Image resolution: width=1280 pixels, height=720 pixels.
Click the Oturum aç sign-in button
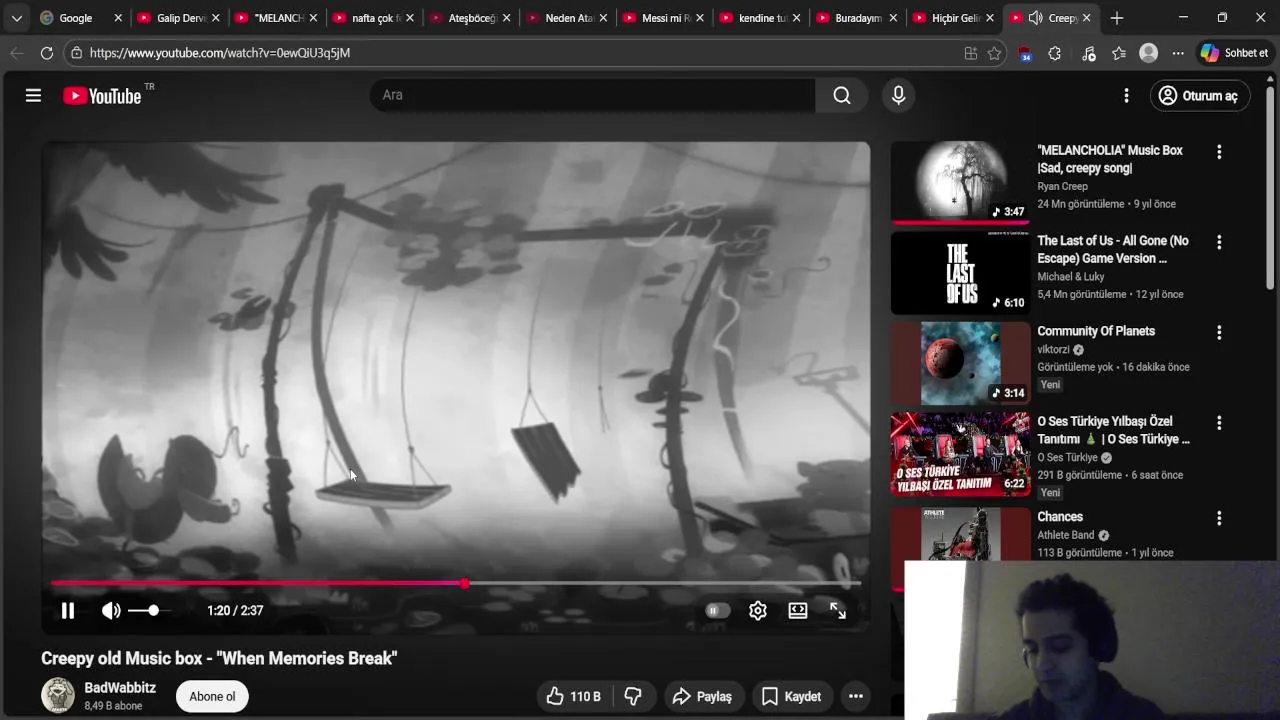point(1199,95)
